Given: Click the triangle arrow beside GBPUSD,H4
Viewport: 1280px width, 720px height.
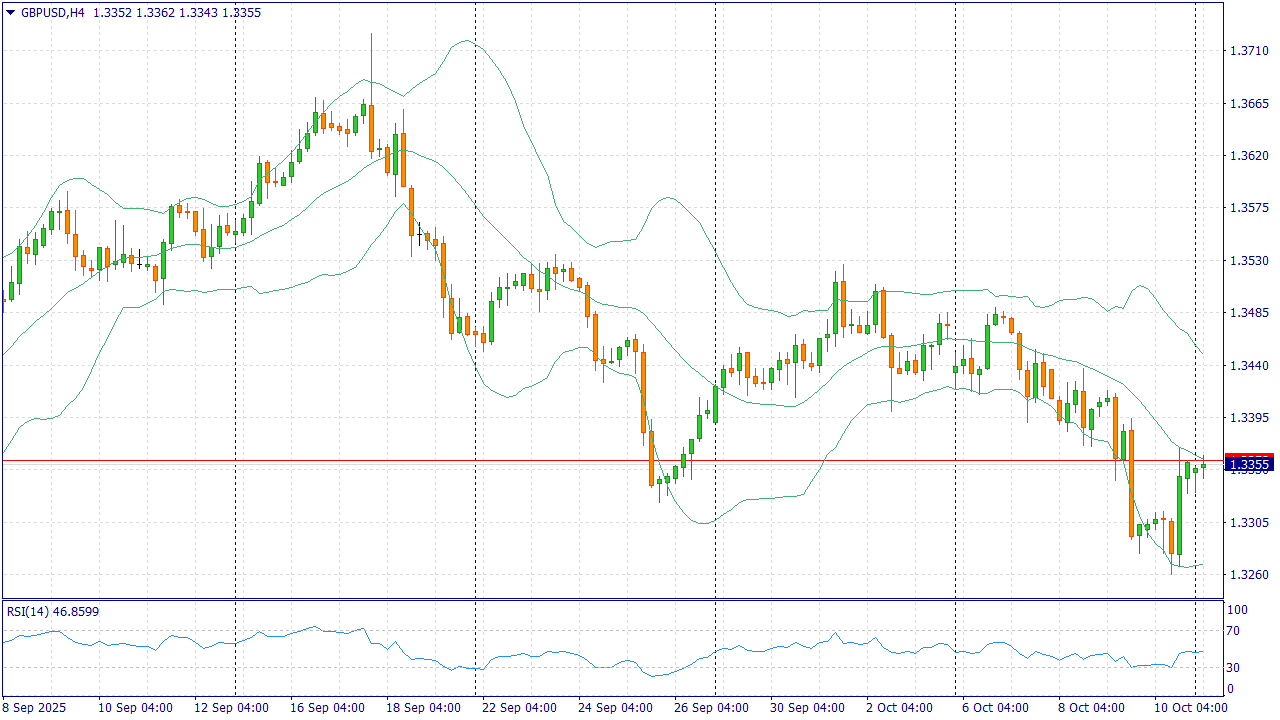Looking at the screenshot, I should (10, 13).
